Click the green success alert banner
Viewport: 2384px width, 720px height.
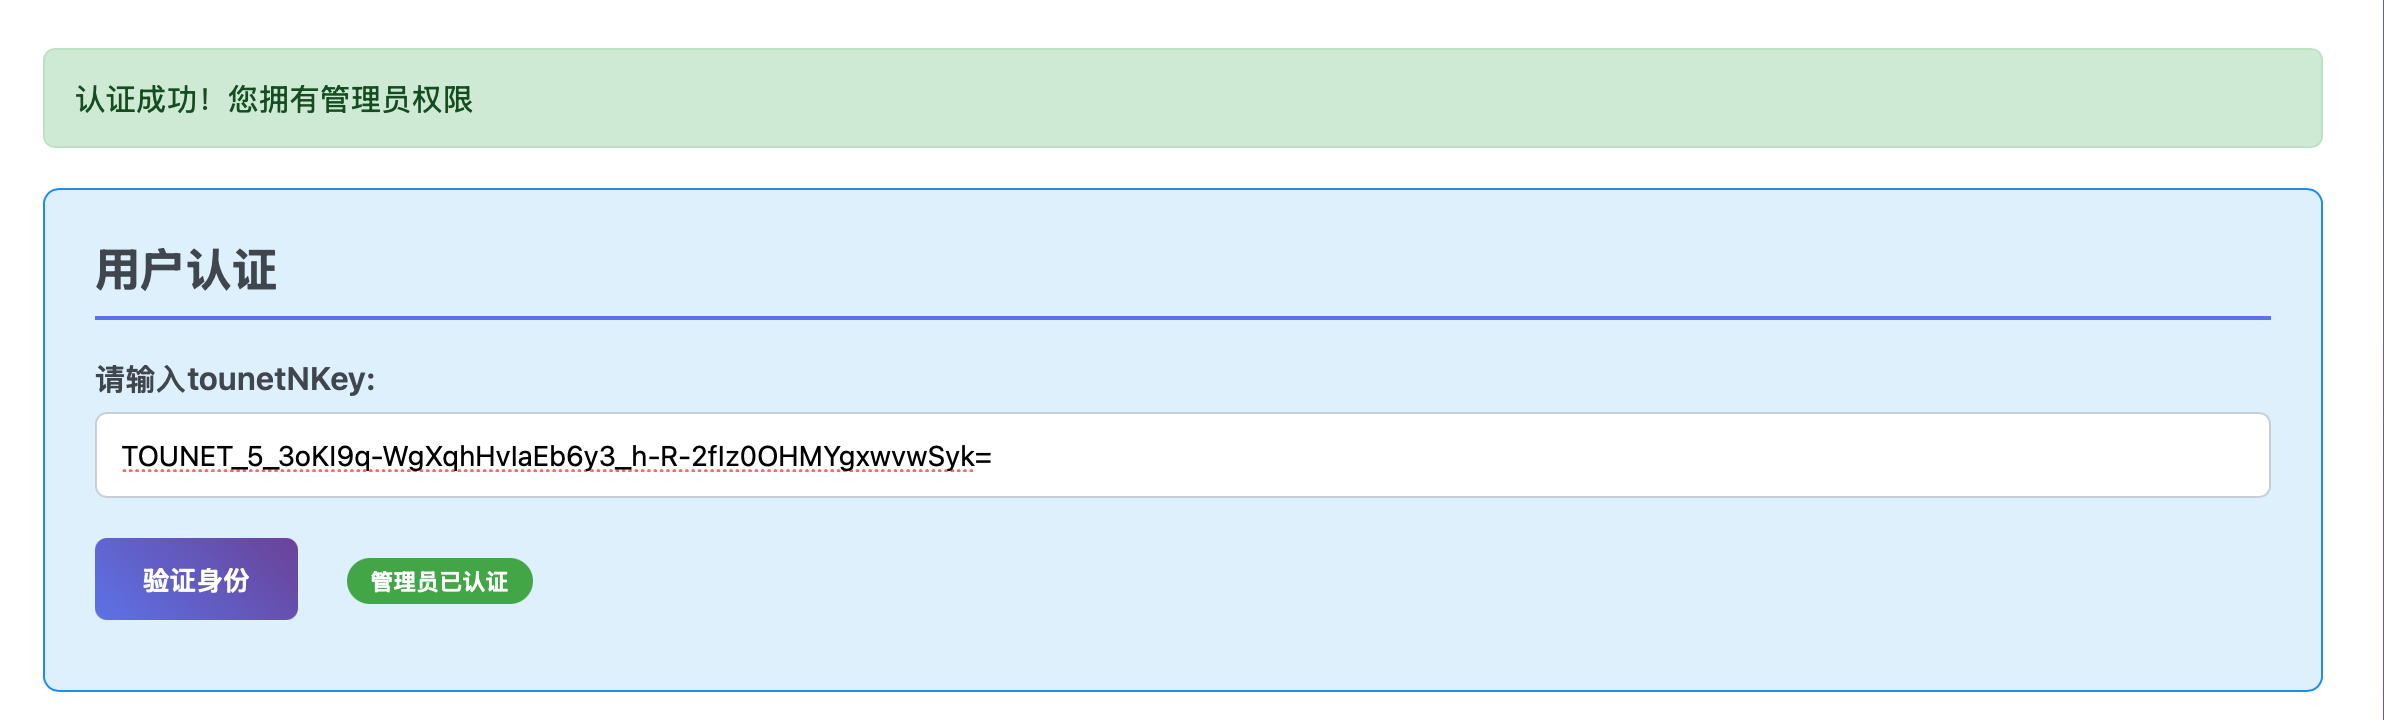click(x=1182, y=98)
